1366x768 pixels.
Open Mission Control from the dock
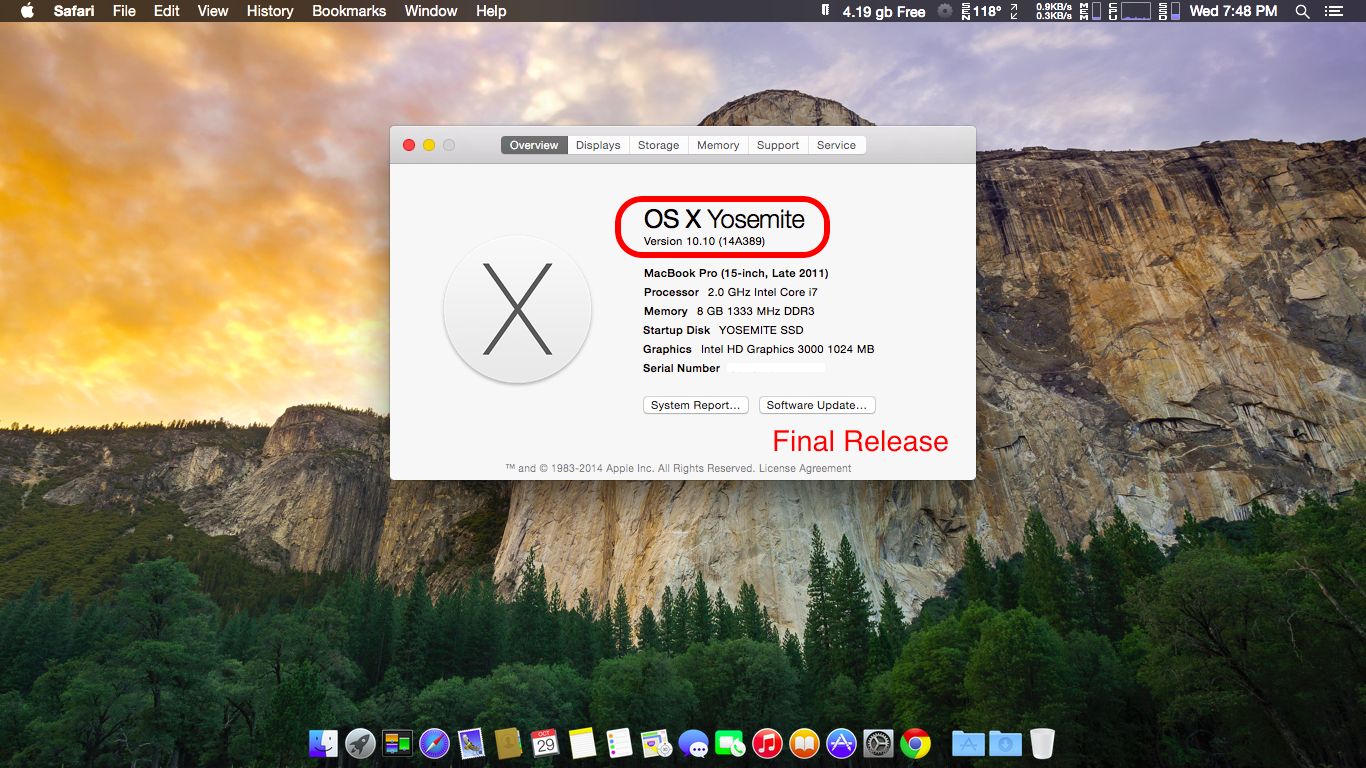pyautogui.click(x=397, y=743)
